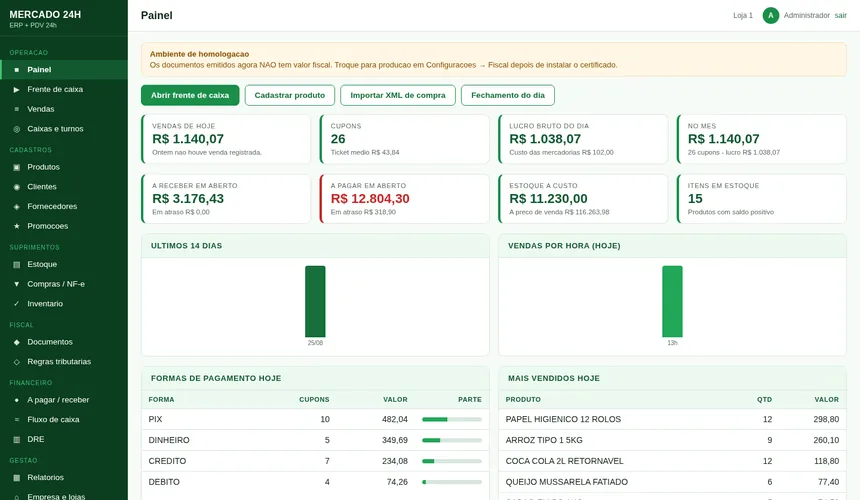Click Fechamento do dia button

[508, 95]
